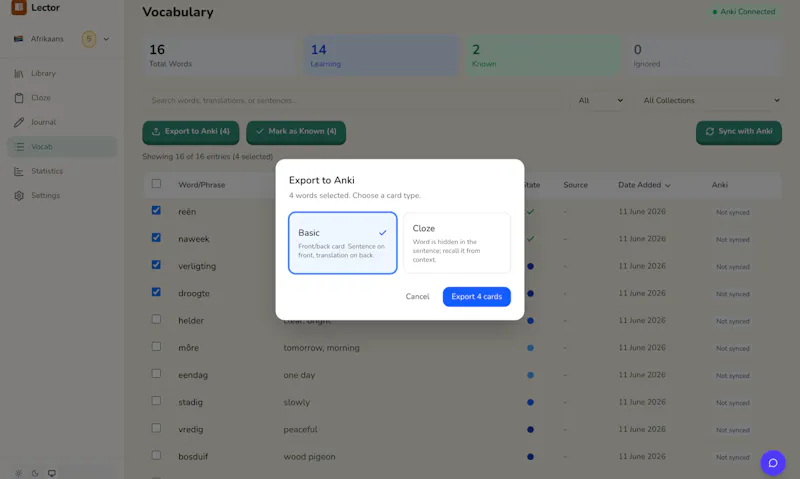
Task: Click the word verligting
Action: pyautogui.click(x=197, y=266)
